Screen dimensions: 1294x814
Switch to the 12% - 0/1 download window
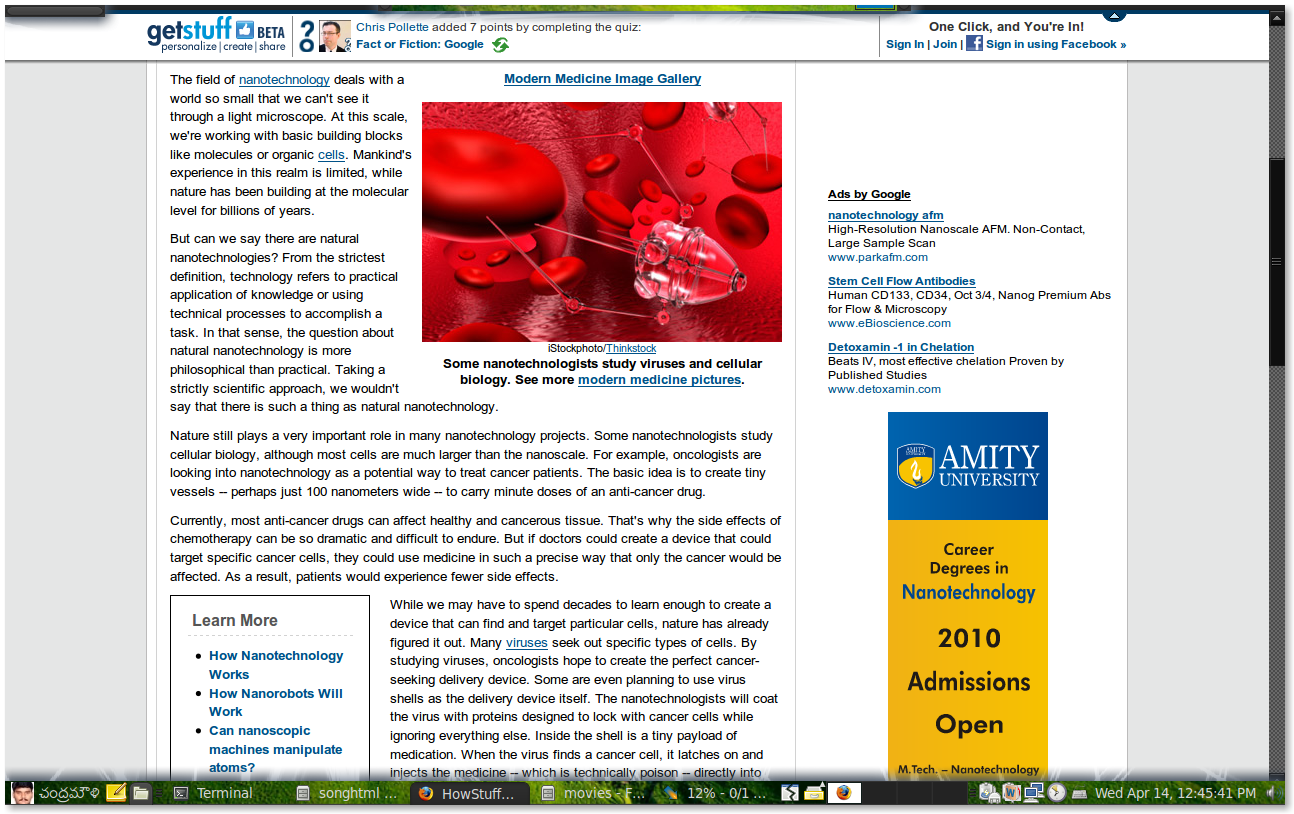(x=715, y=793)
